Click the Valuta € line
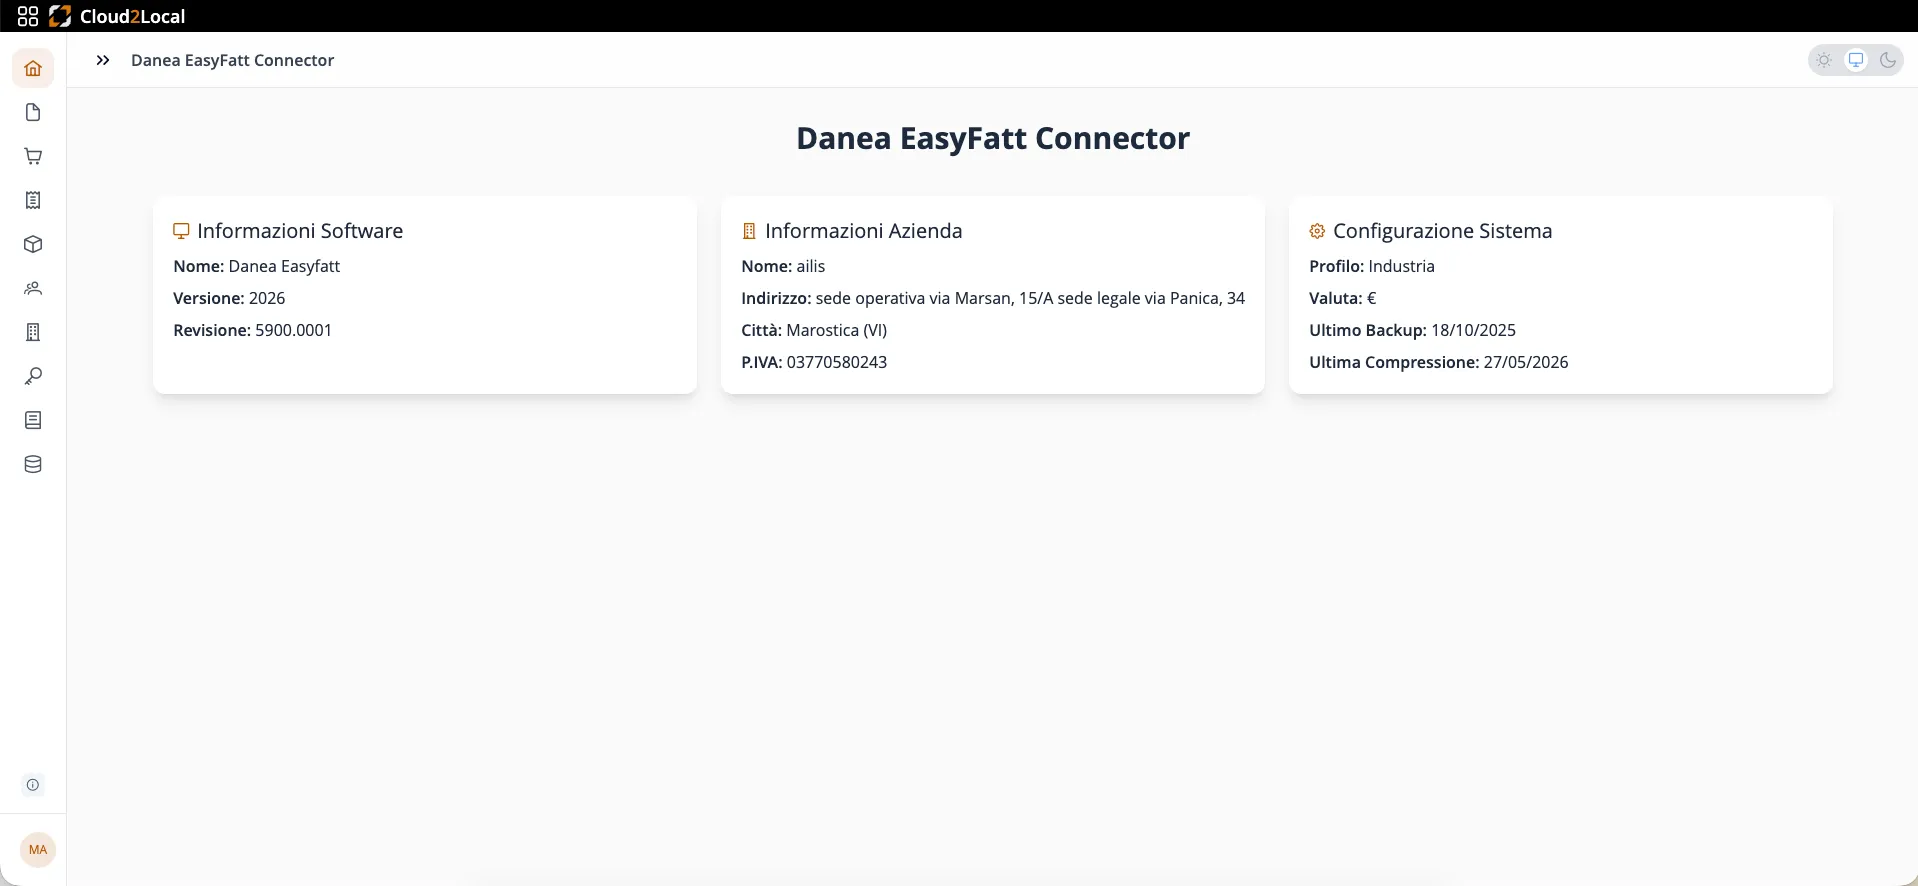 (1343, 298)
